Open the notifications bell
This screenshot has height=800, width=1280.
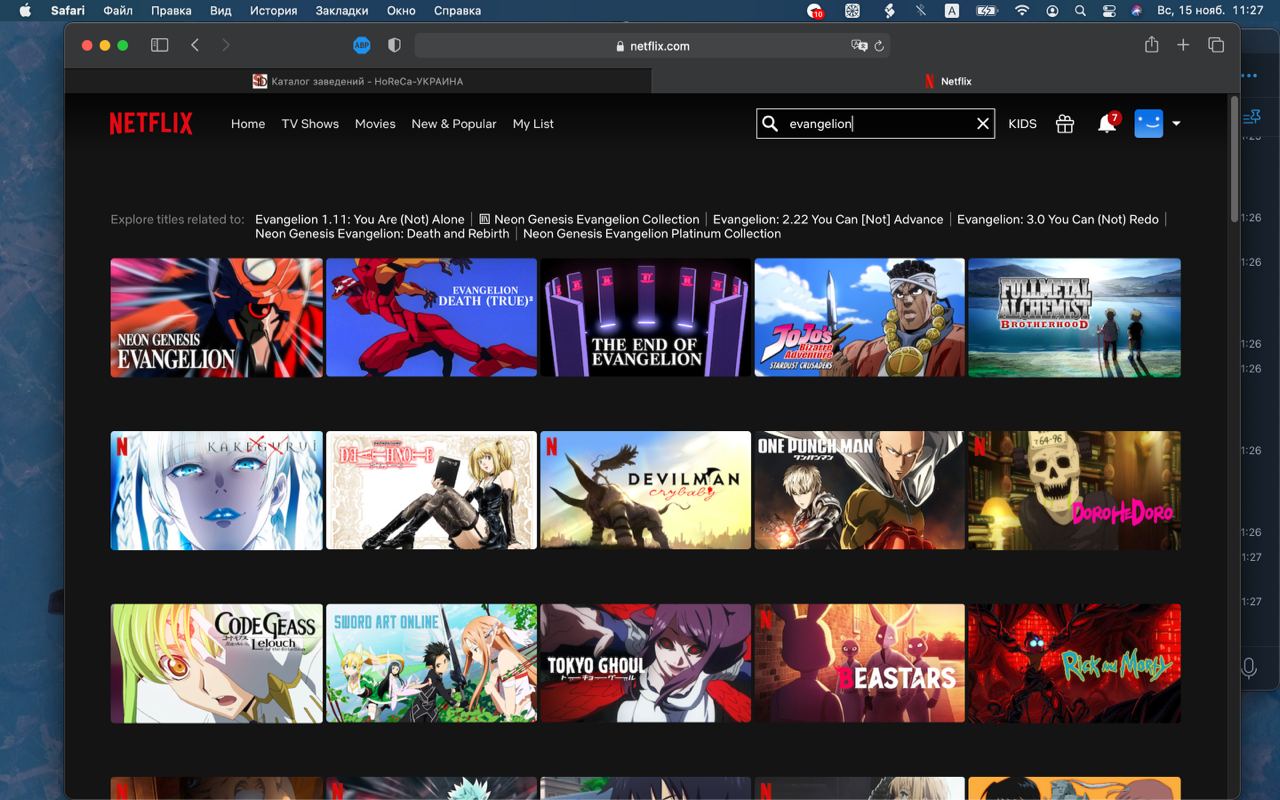[x=1106, y=124]
